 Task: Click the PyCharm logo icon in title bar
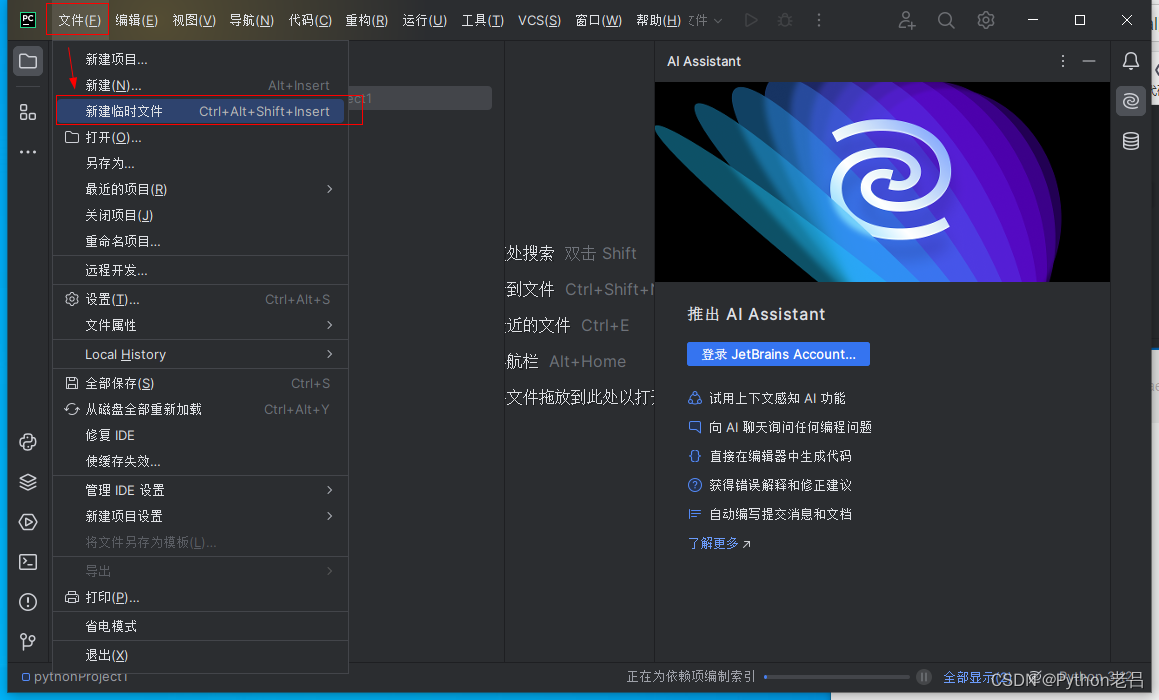click(28, 20)
